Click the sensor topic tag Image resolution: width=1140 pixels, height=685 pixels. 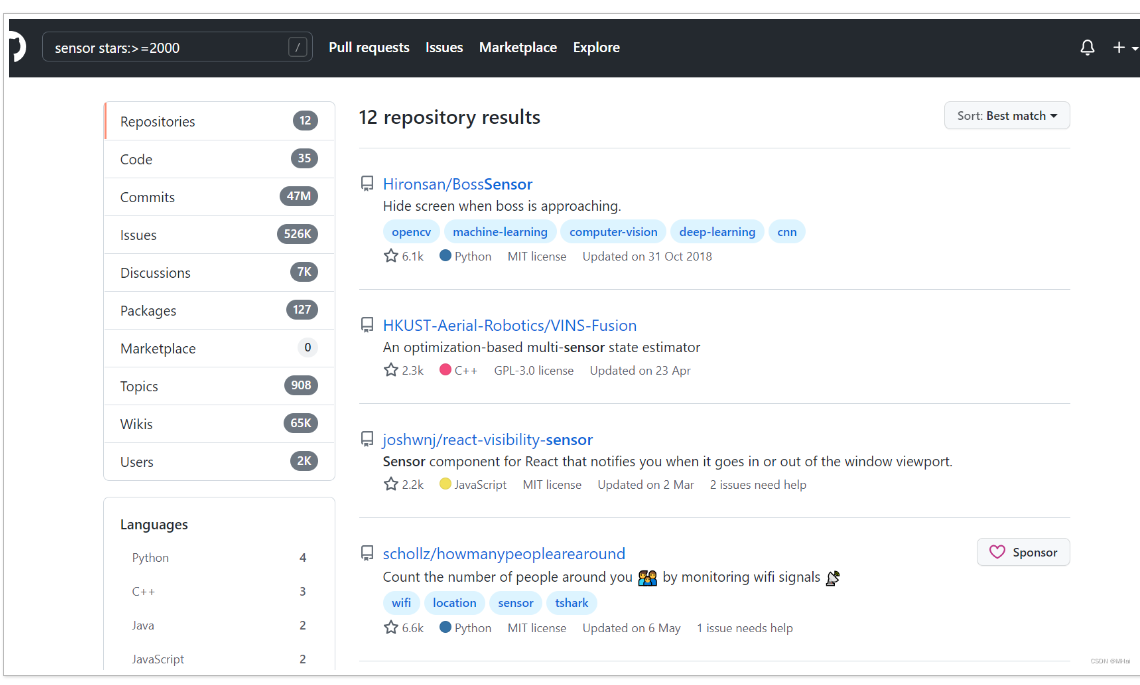(515, 603)
